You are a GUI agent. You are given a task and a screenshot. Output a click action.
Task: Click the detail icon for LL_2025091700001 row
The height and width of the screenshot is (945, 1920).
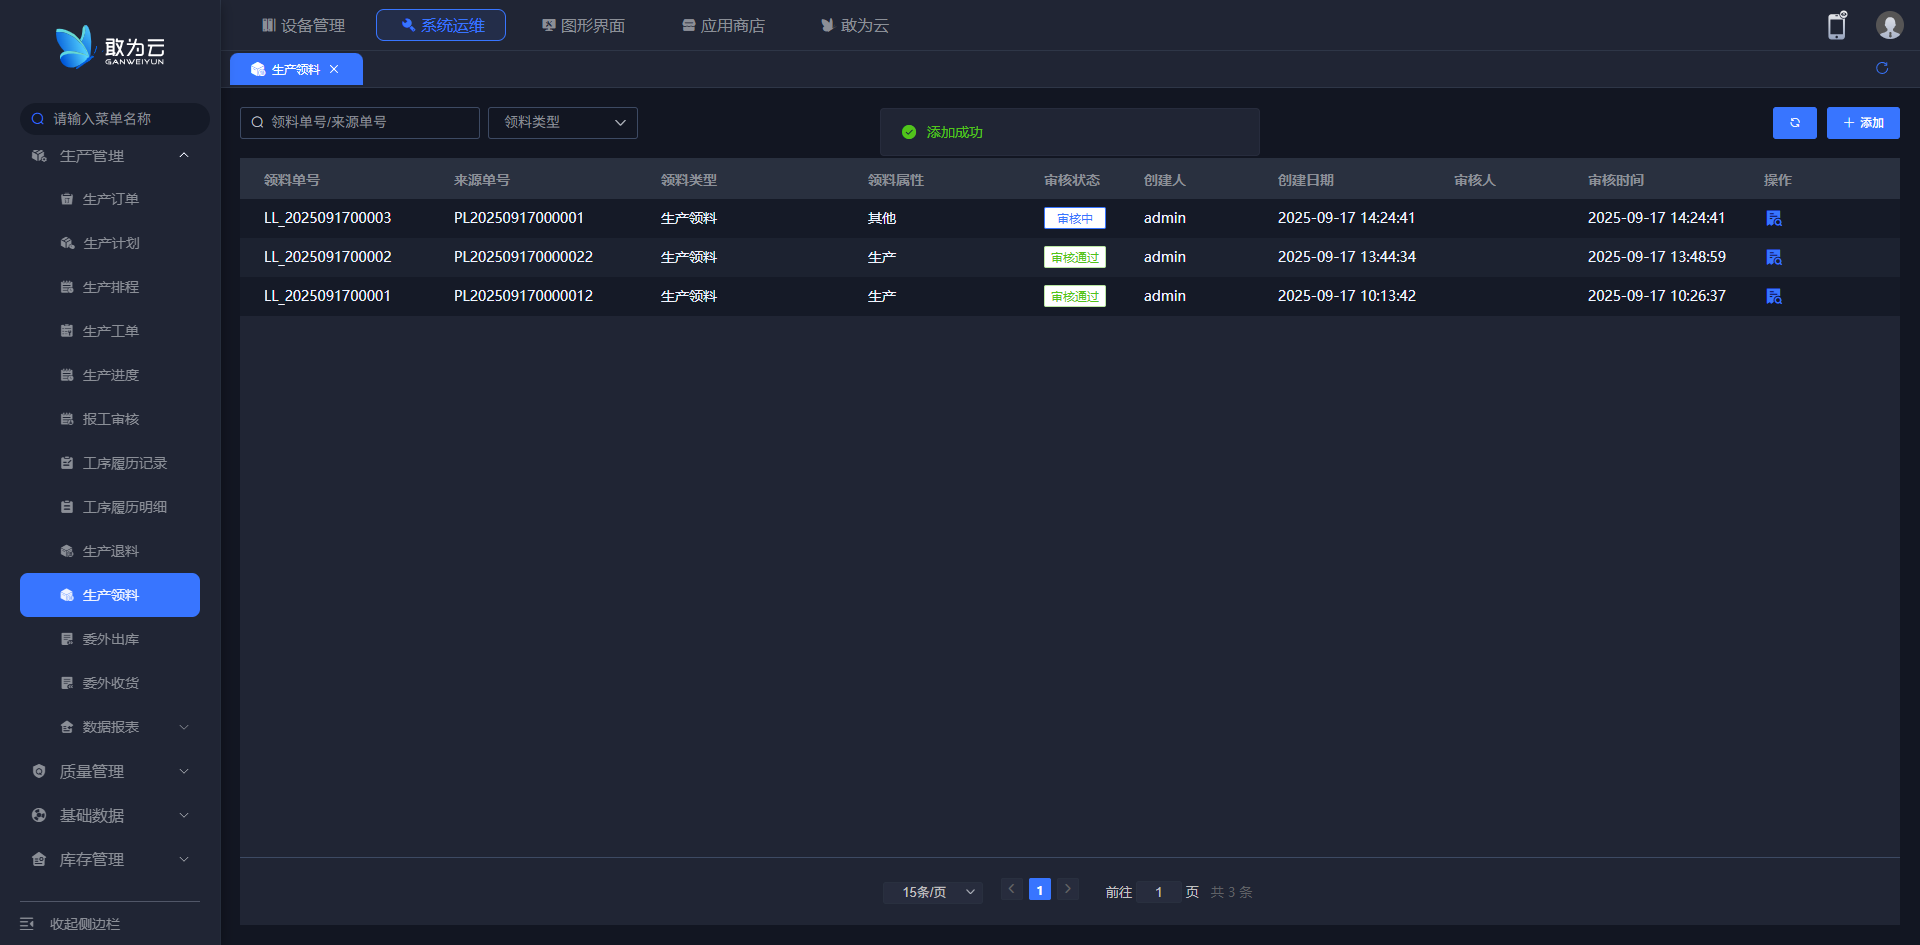tap(1773, 296)
